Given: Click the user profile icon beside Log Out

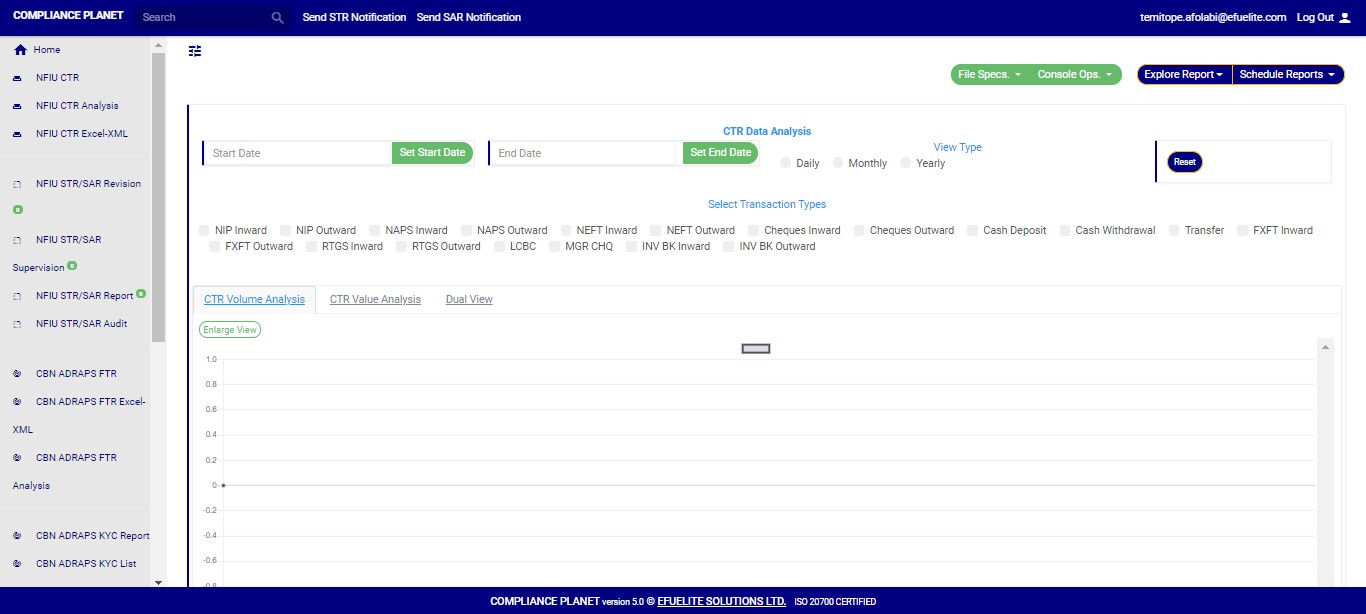Looking at the screenshot, I should [1344, 18].
